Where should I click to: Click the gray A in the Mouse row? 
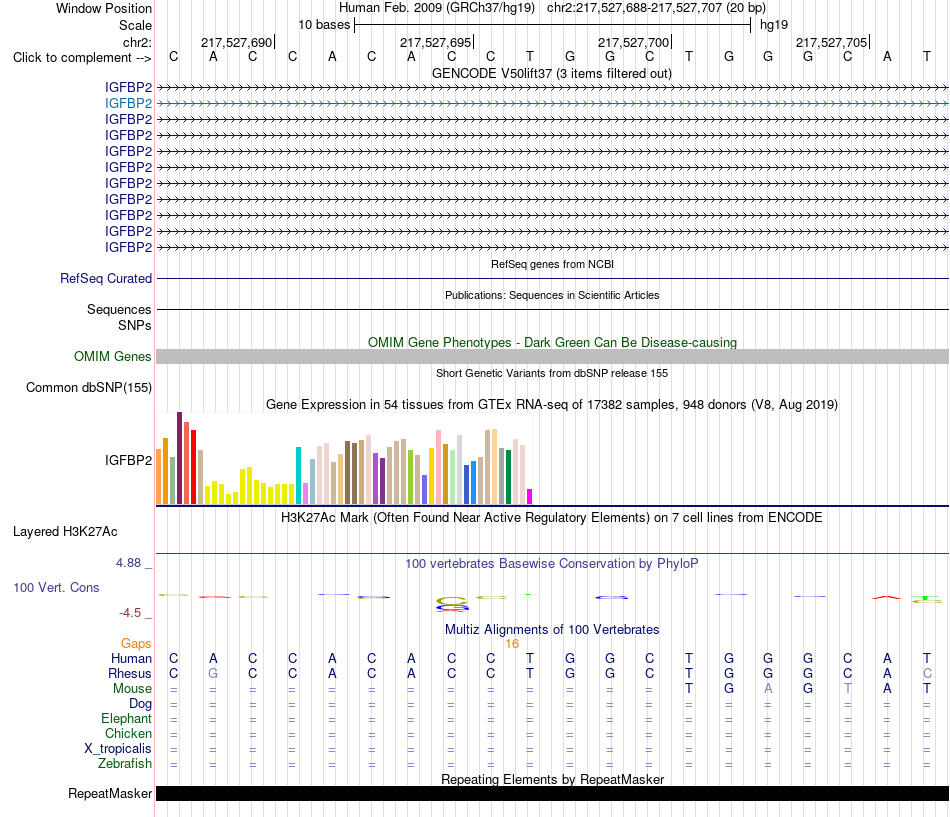[x=768, y=689]
